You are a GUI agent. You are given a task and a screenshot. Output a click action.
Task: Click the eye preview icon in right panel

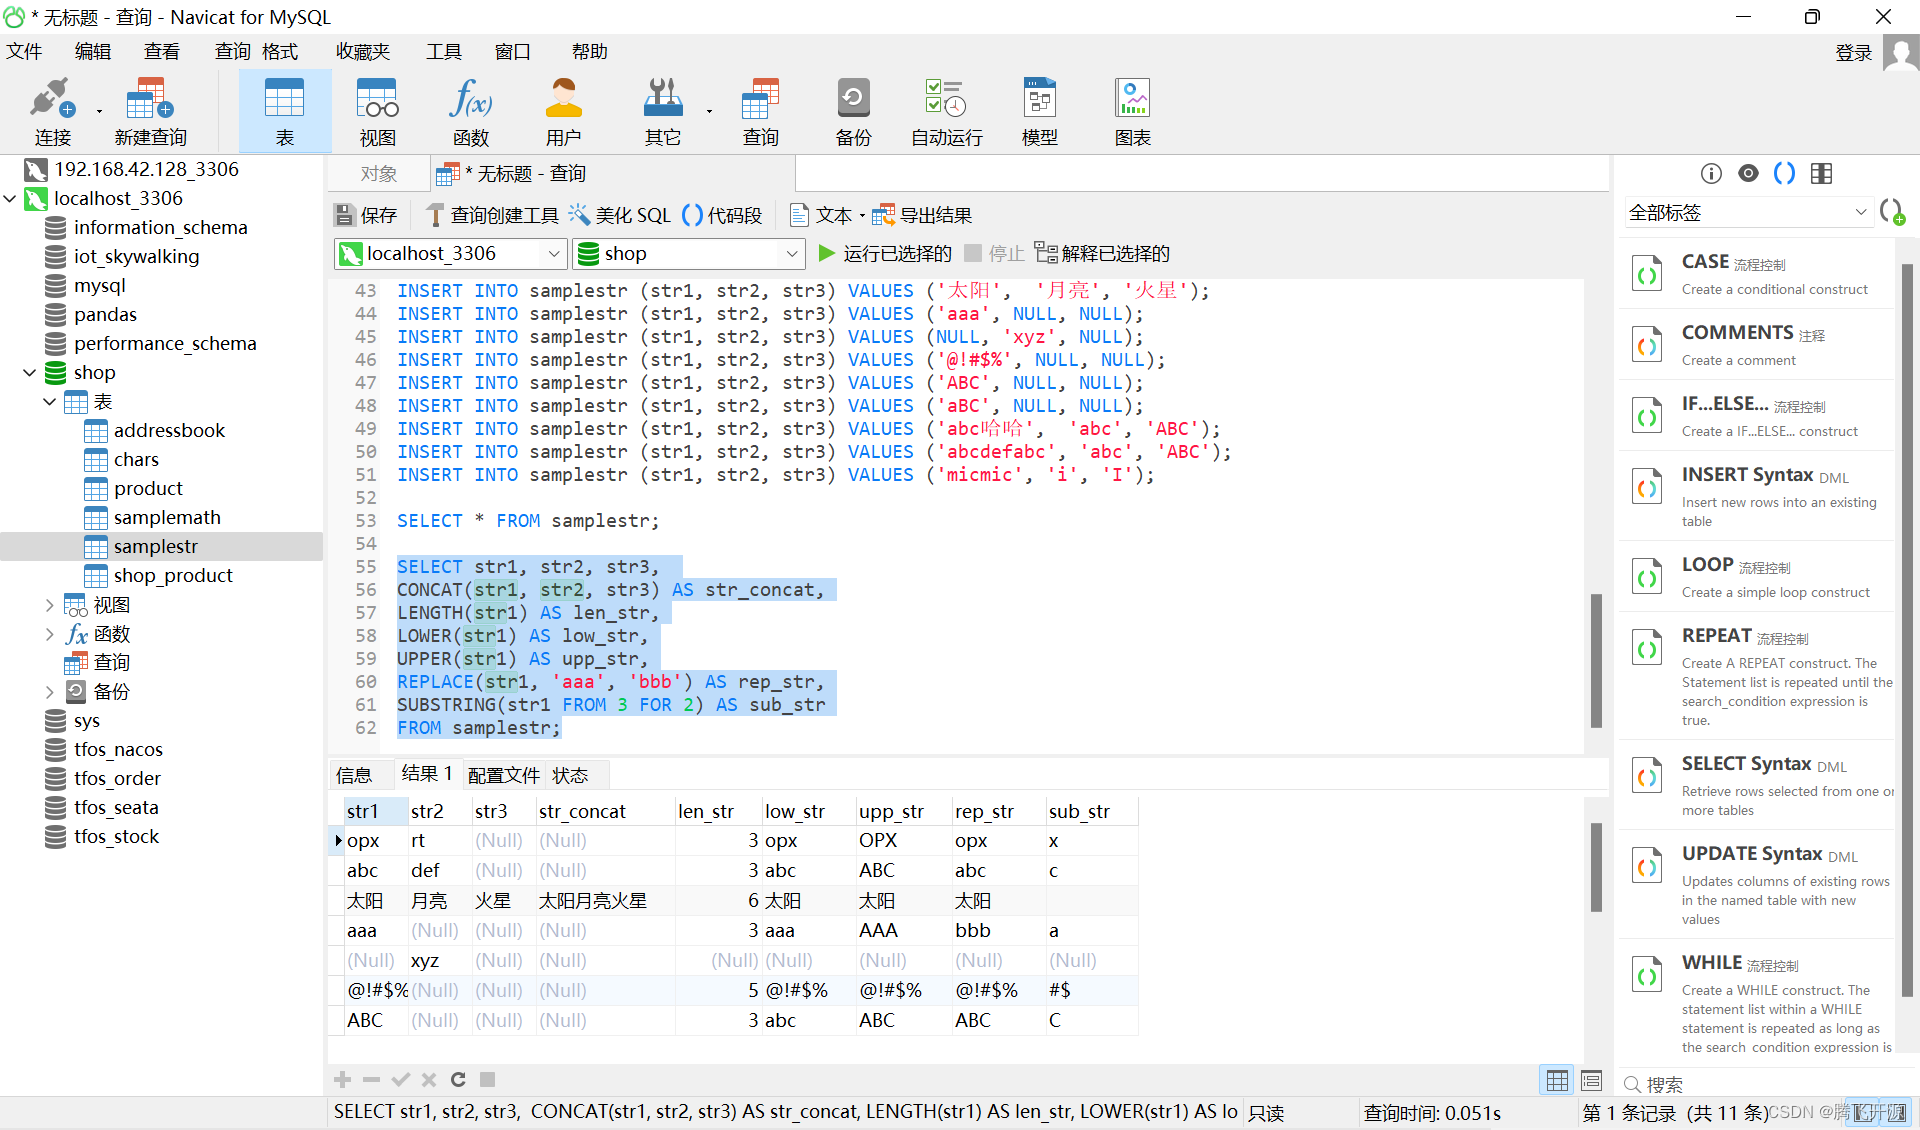point(1748,173)
